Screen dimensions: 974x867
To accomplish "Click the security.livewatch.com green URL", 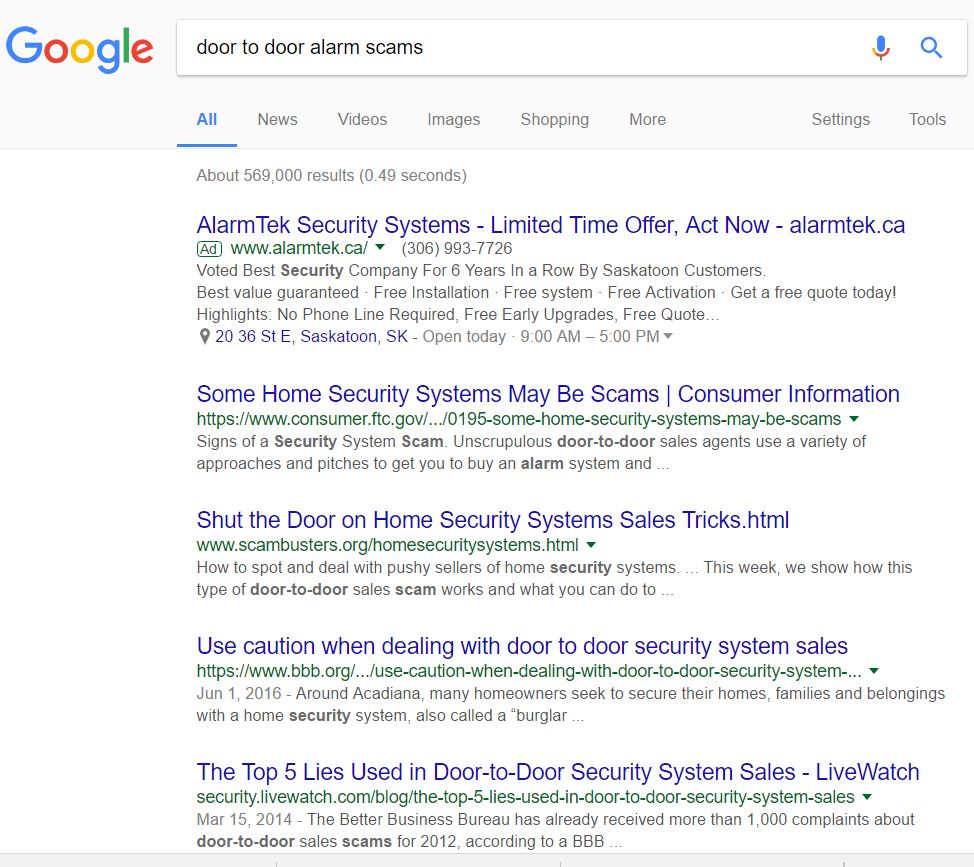I will 526,797.
